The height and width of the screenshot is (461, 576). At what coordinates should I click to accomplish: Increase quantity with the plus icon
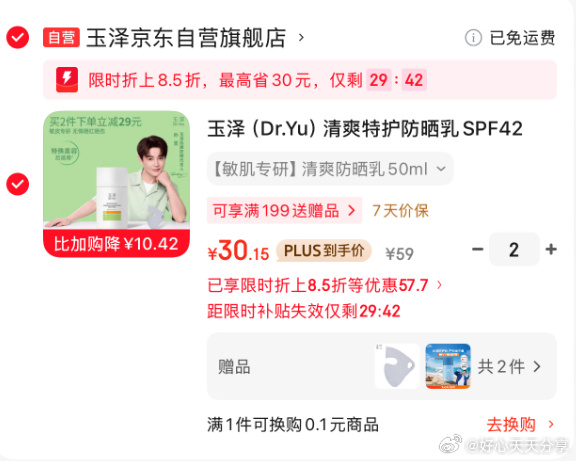[x=551, y=249]
